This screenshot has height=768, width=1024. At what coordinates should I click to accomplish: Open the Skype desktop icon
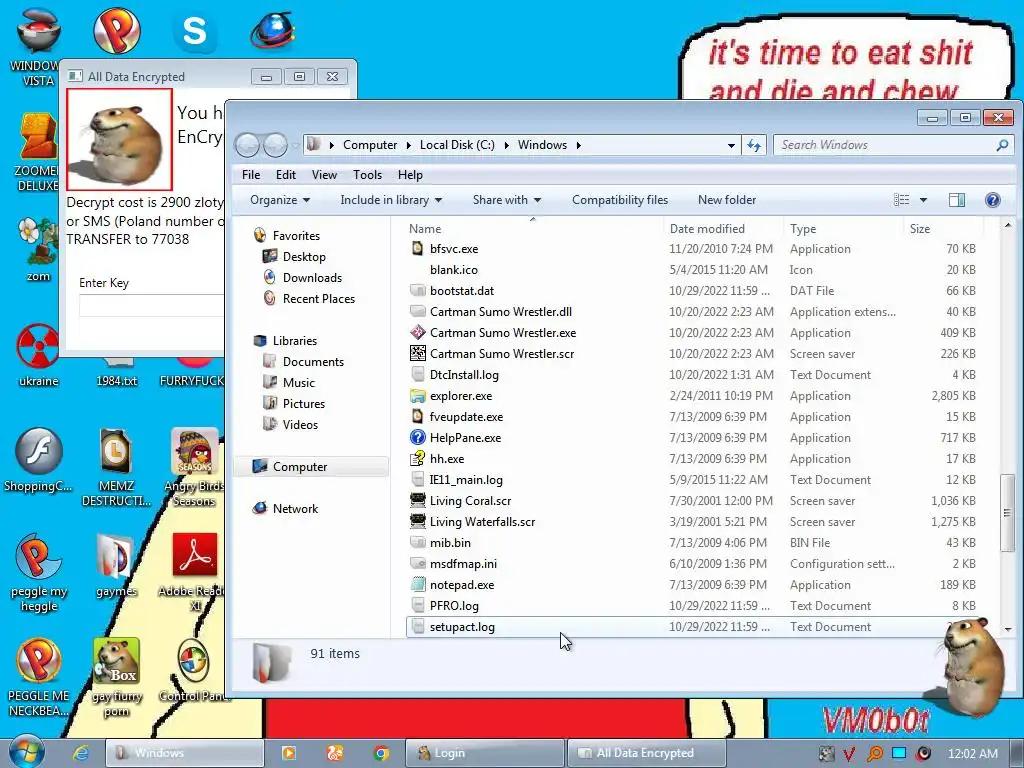195,31
